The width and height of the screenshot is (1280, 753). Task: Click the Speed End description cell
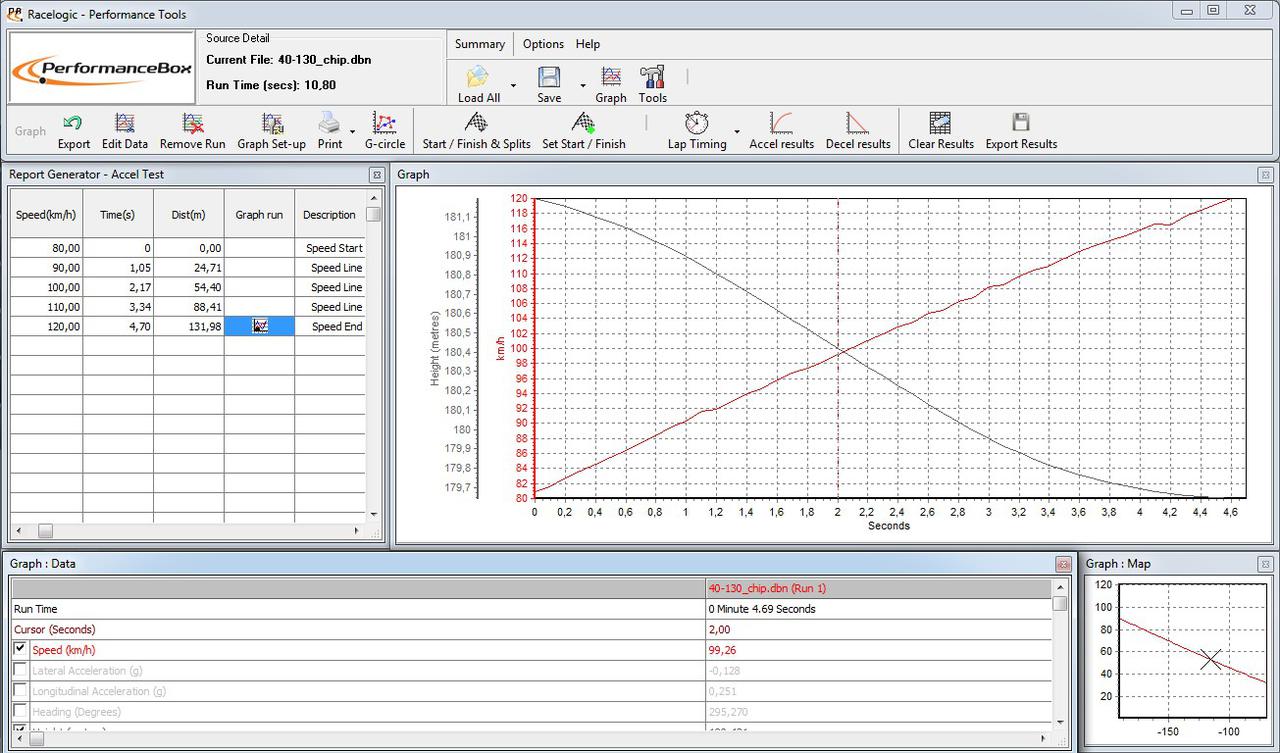coord(330,326)
